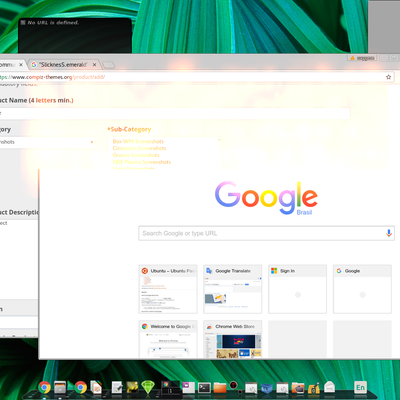Open the orange Files folder in dock
The height and width of the screenshot is (400, 400).
tap(220, 388)
